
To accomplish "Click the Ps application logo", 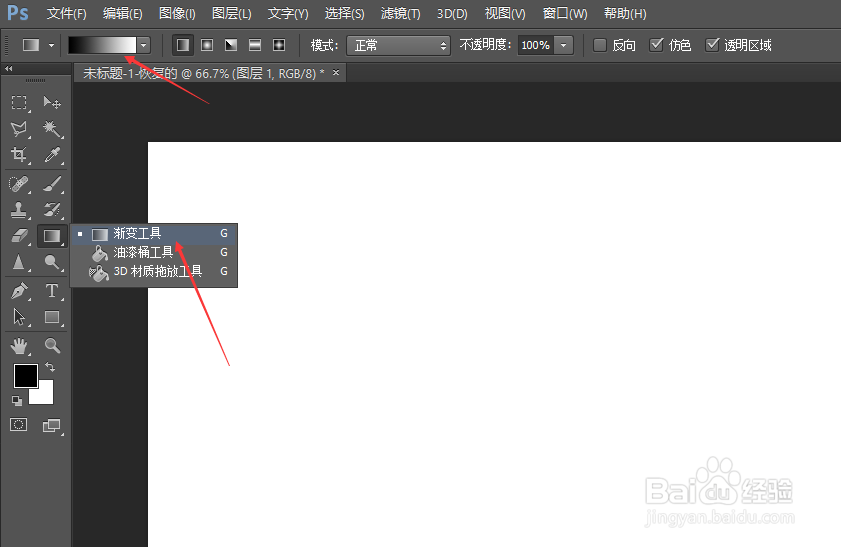I will pyautogui.click(x=18, y=12).
